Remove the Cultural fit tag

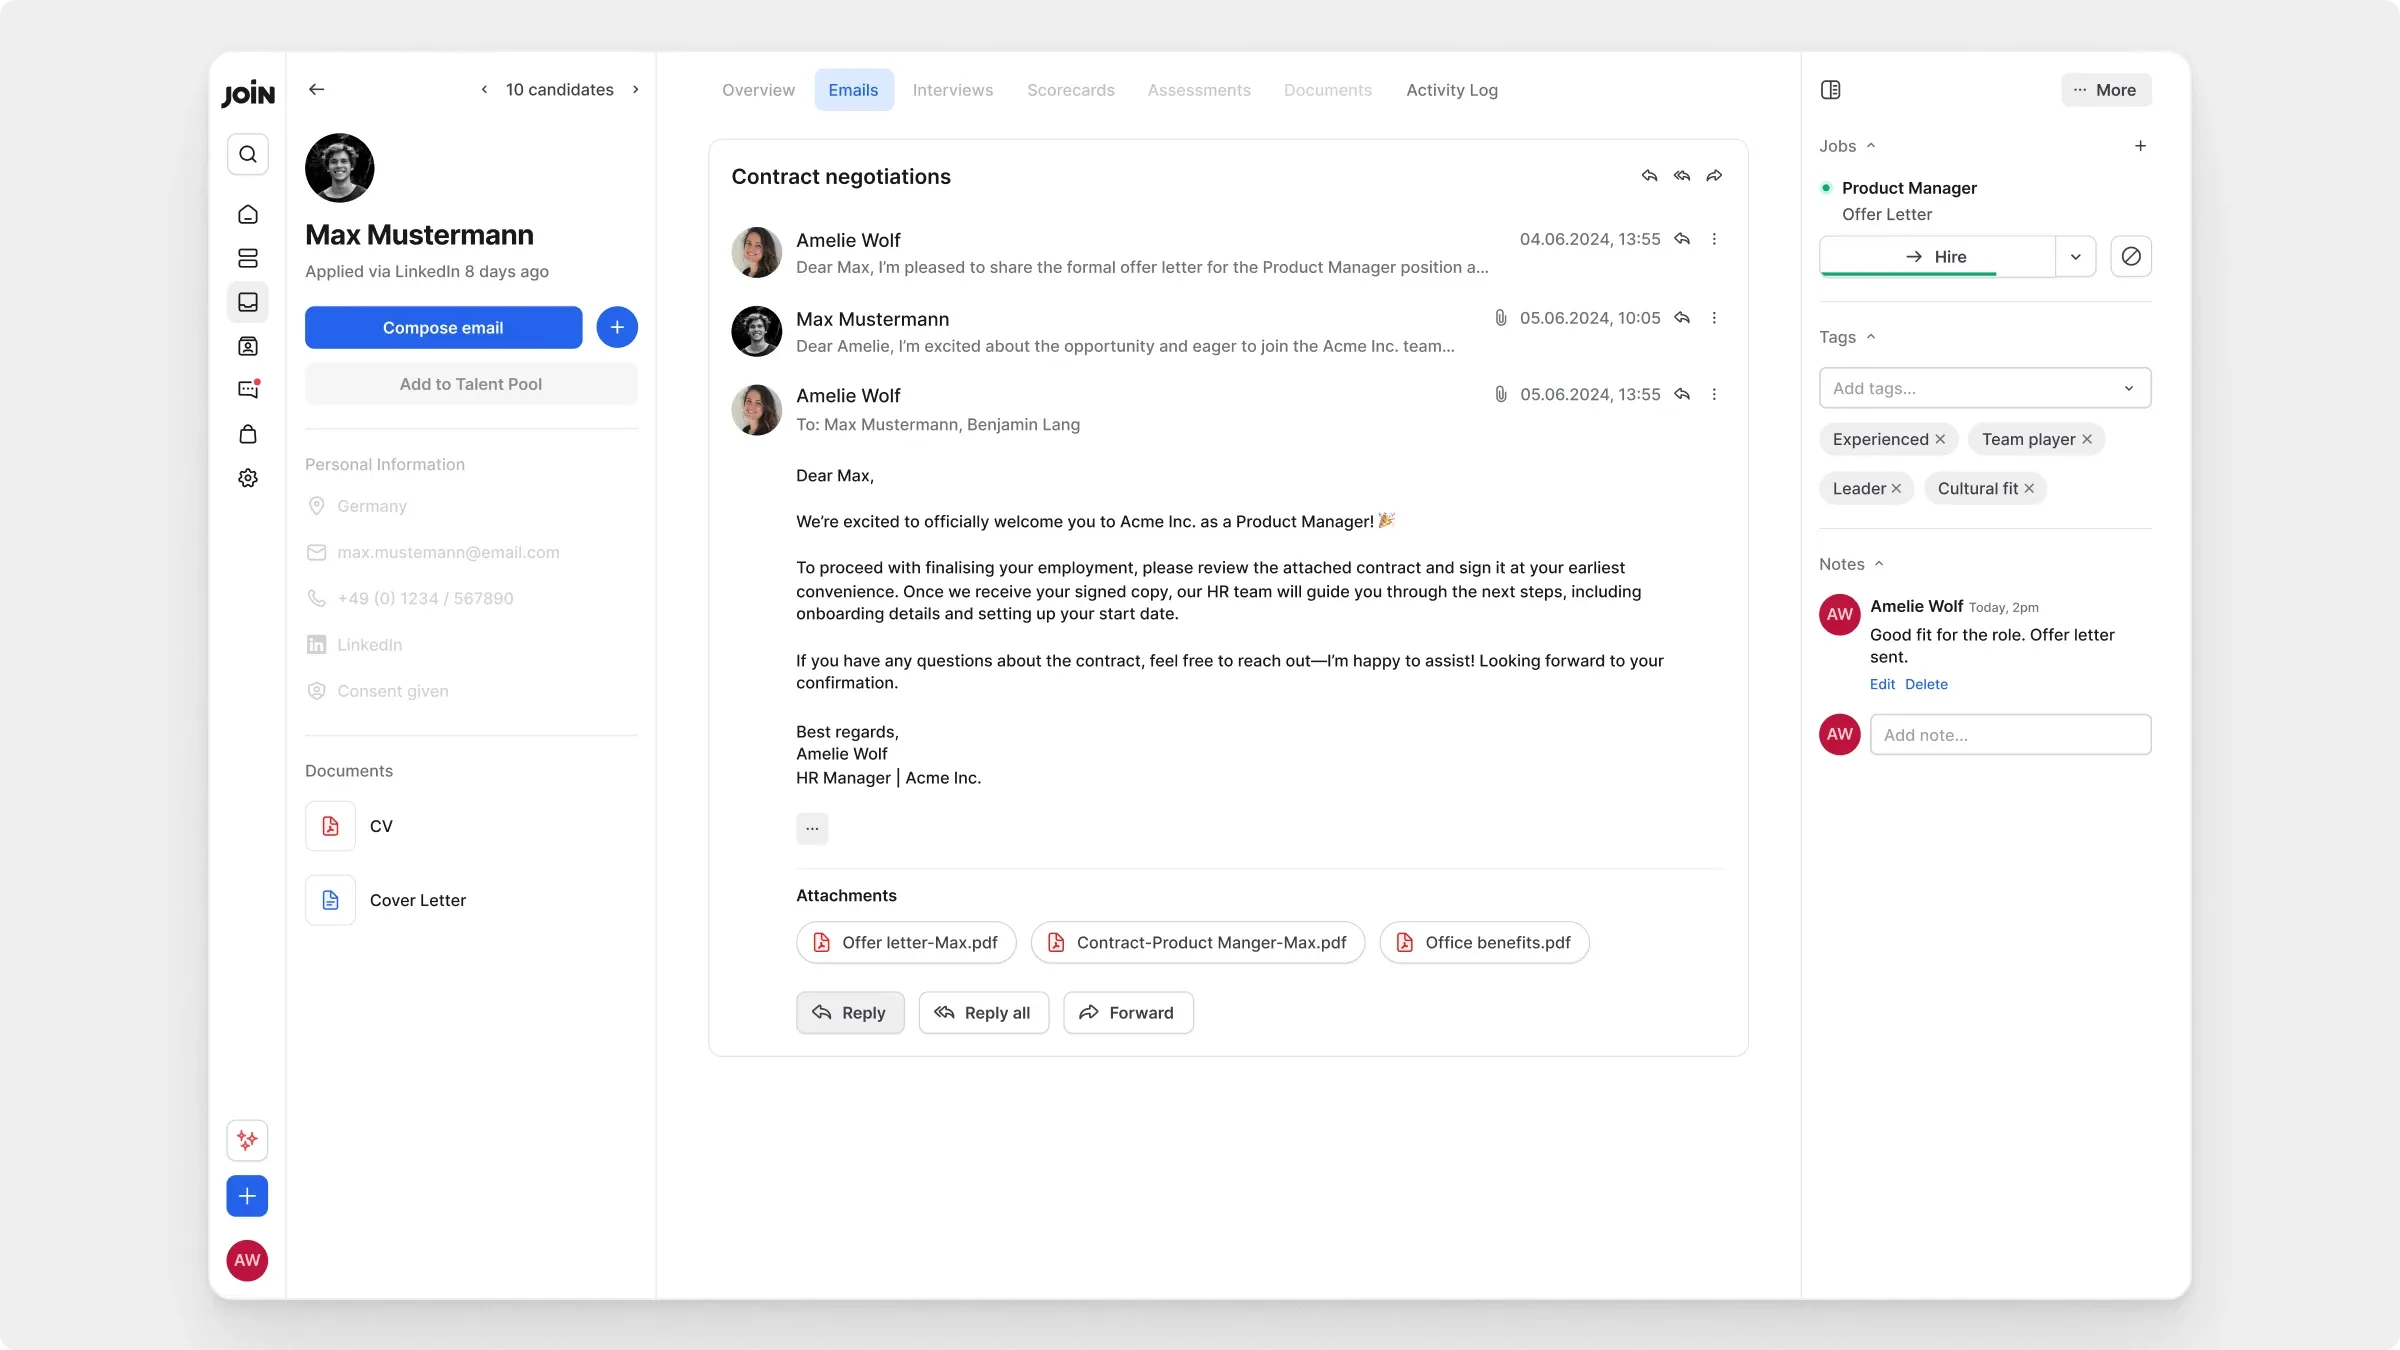2029,488
